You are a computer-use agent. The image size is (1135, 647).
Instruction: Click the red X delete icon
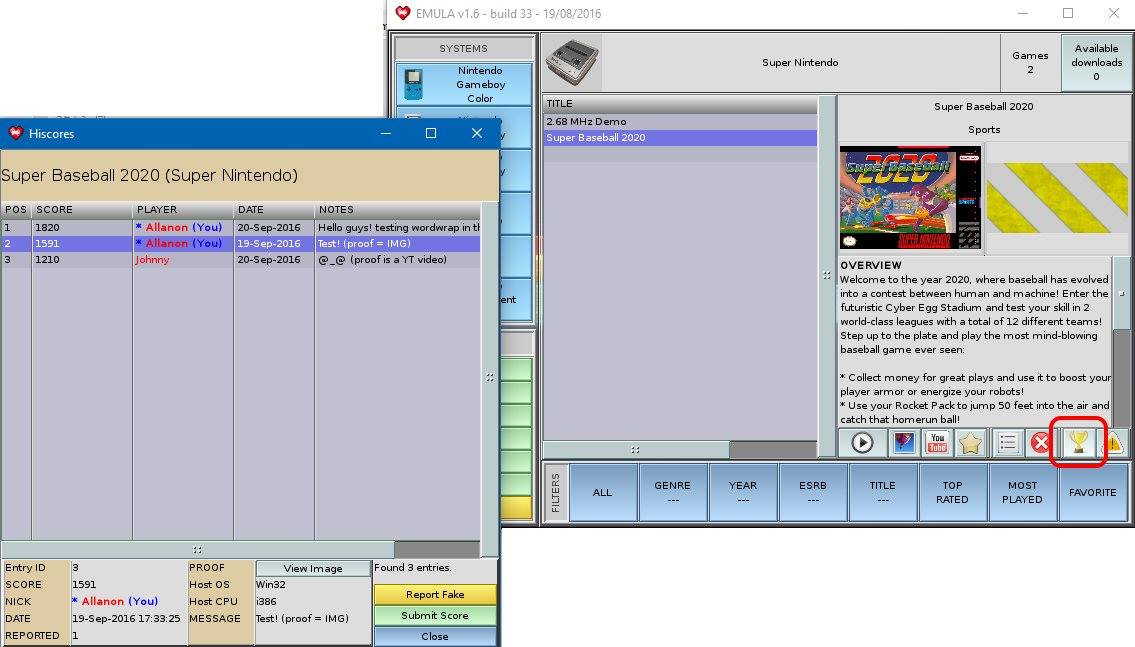click(1041, 442)
